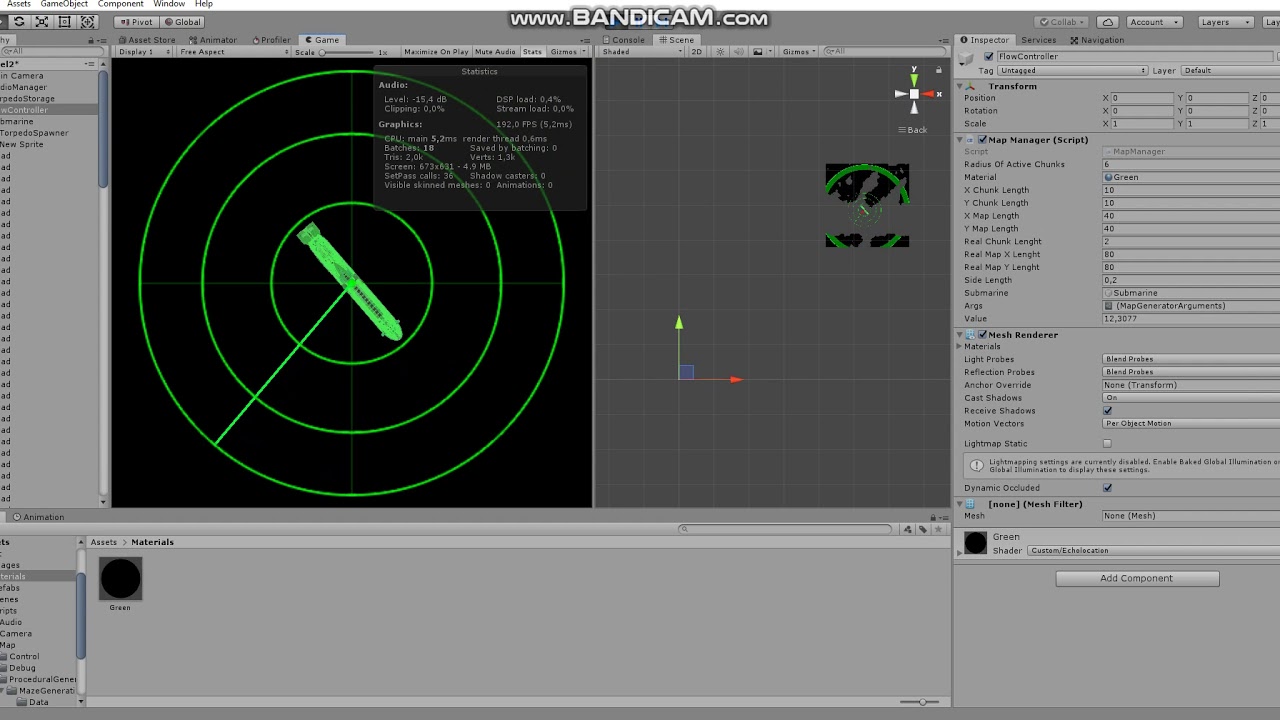Open Cast Shadows dropdown
Screen dimensions: 1280x720
(1190, 398)
